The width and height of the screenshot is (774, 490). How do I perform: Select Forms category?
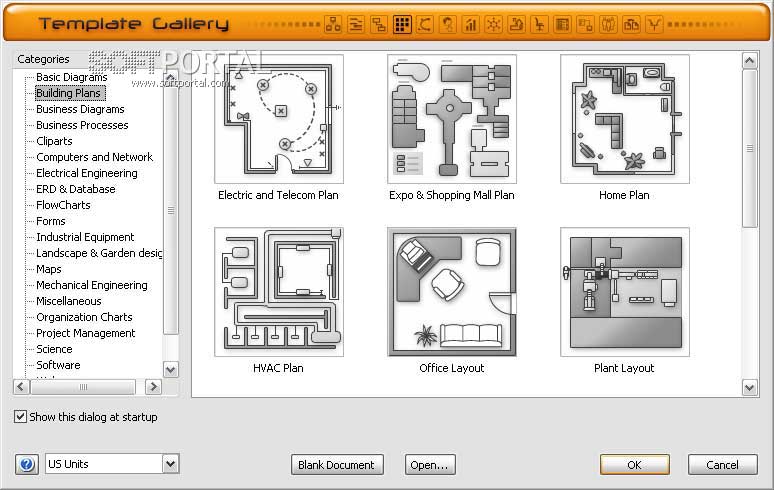50,221
